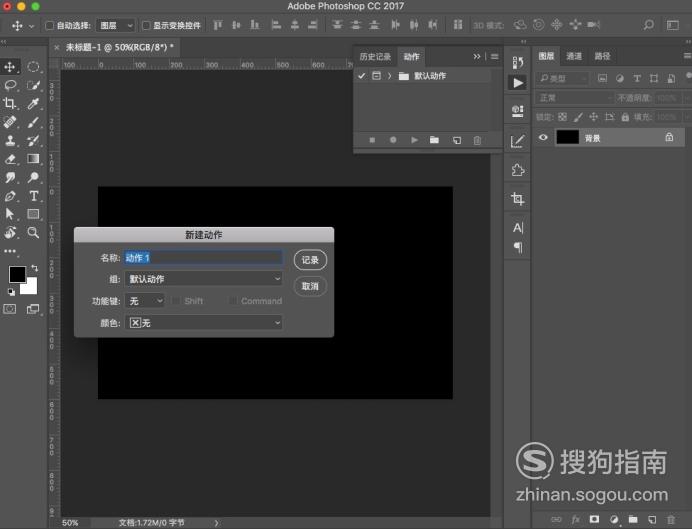Image resolution: width=692 pixels, height=529 pixels.
Task: Open the extra tools ellipsis menu
Action: 10,251
